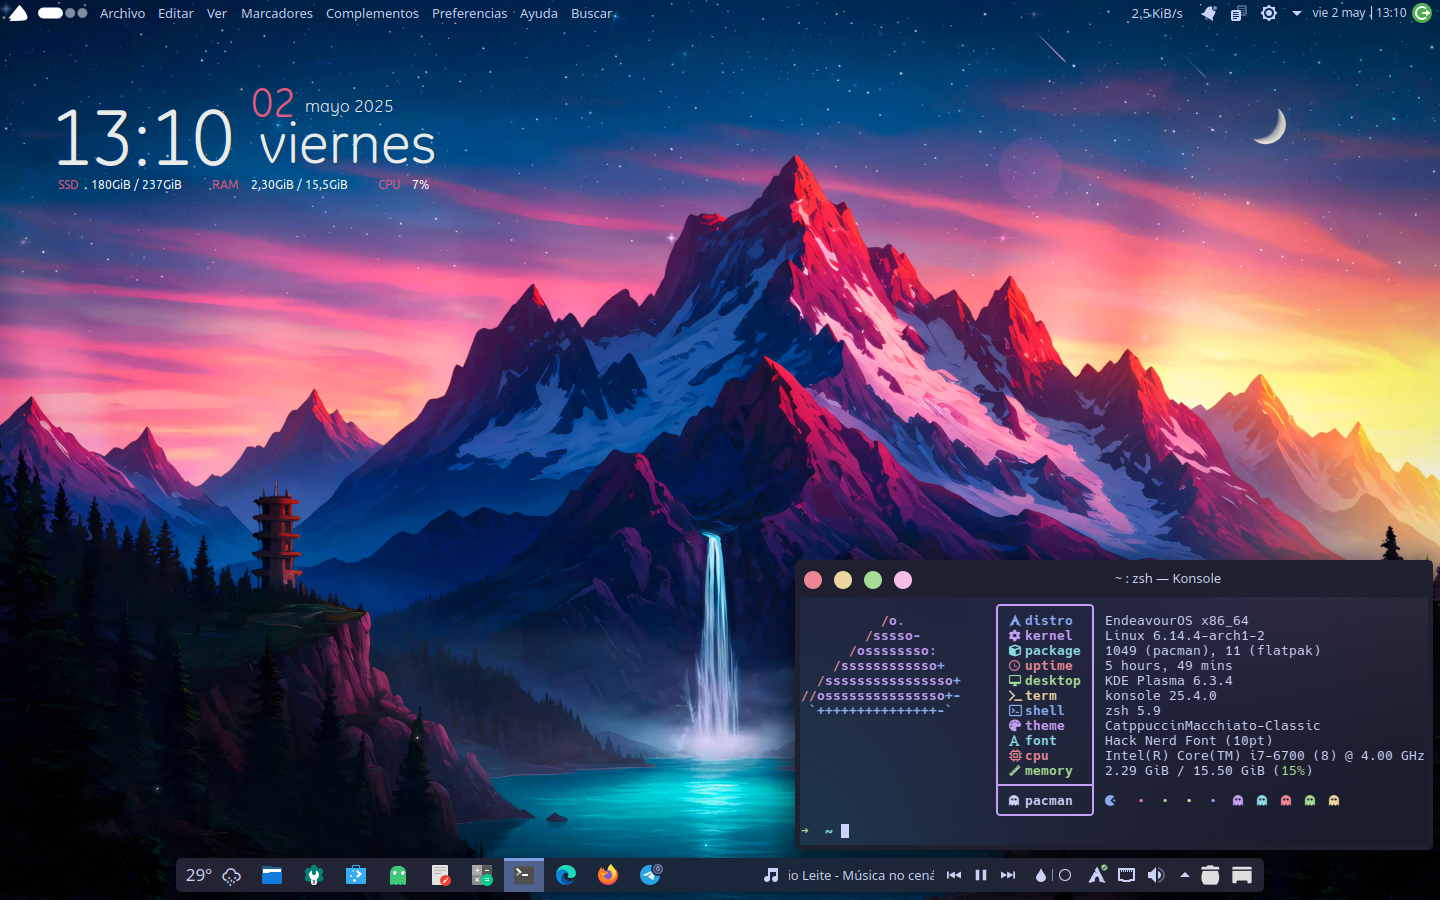The height and width of the screenshot is (900, 1440).
Task: Open the blue software store bag icon
Action: [356, 875]
